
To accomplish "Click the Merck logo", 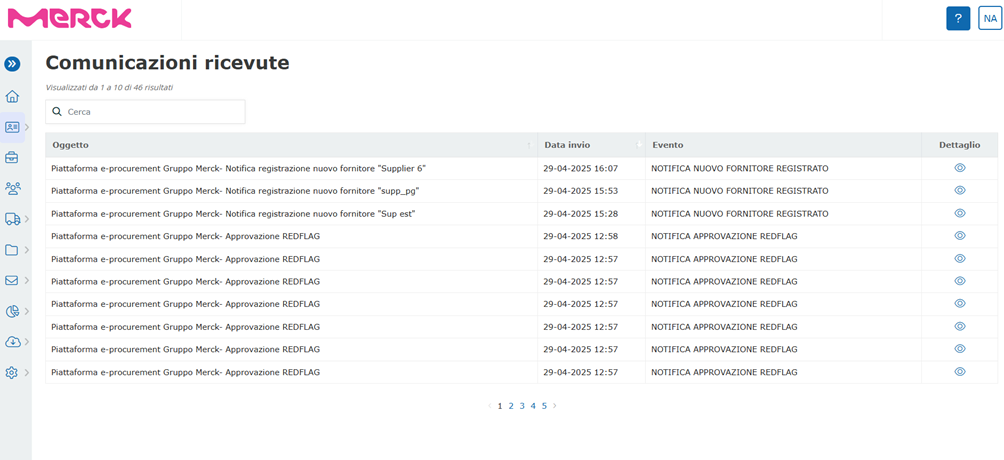I will coord(70,19).
